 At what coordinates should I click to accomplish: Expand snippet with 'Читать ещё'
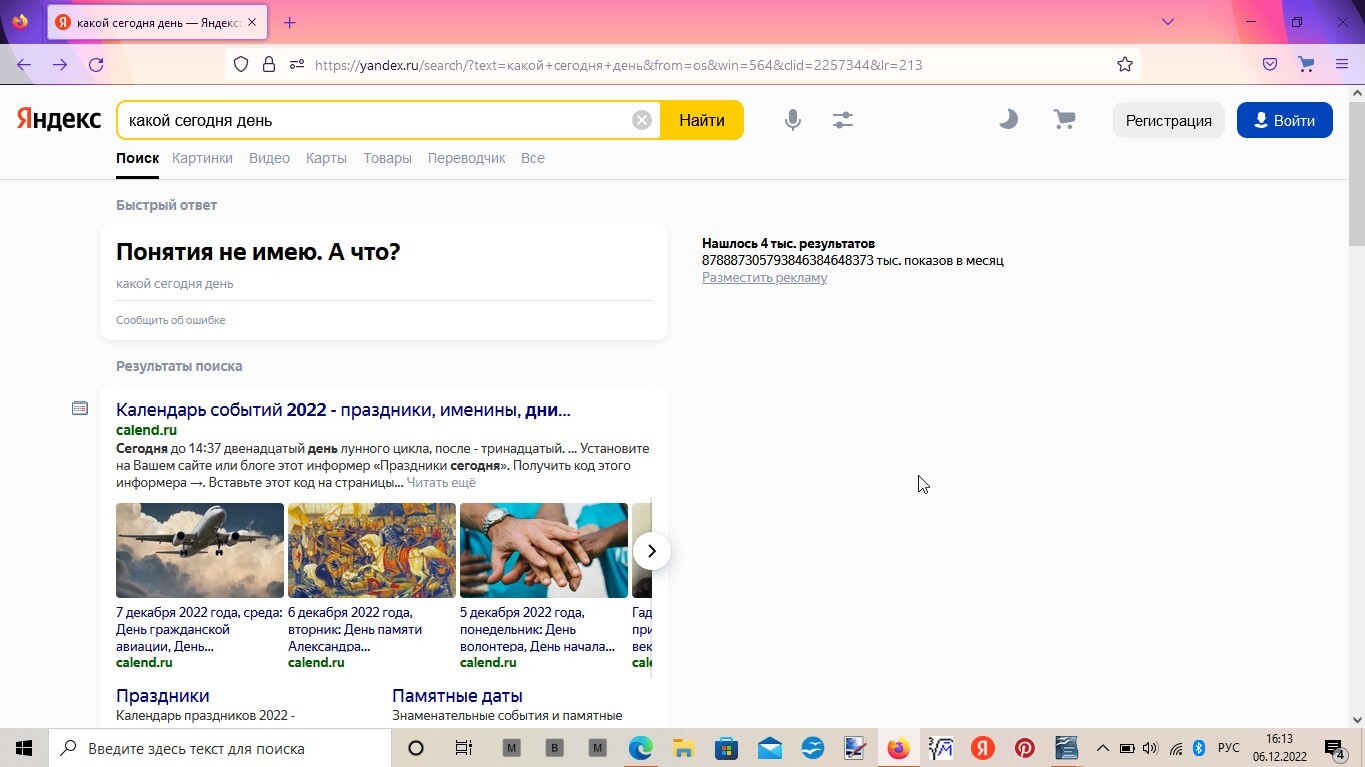point(441,482)
